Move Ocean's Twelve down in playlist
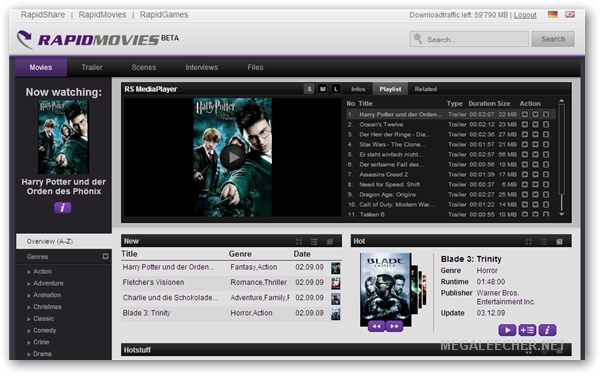The image size is (600, 375). click(535, 124)
